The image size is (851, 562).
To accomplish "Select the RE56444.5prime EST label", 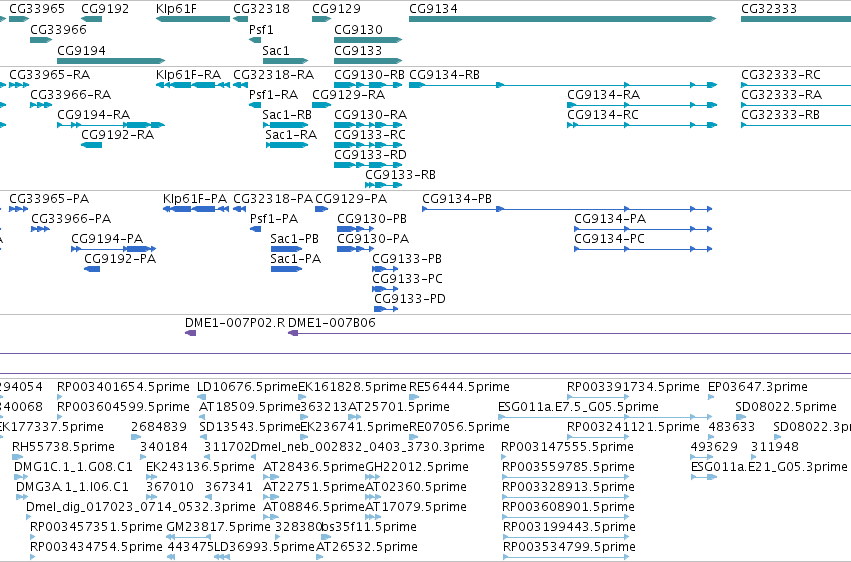I will [x=459, y=387].
